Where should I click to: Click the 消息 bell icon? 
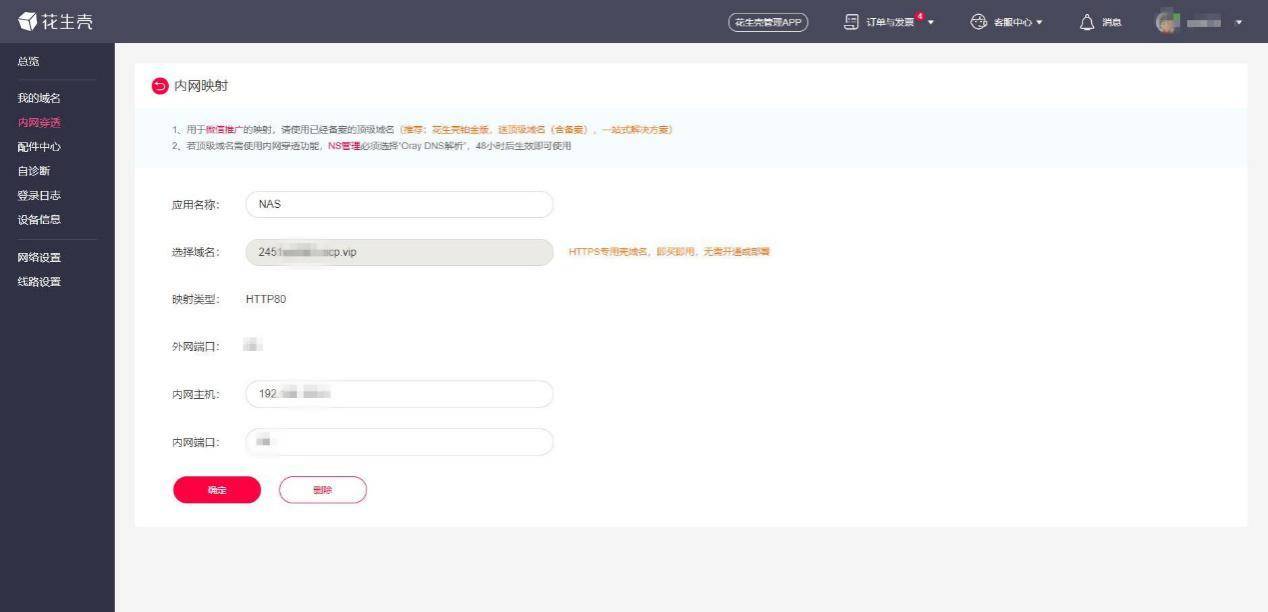[1088, 22]
